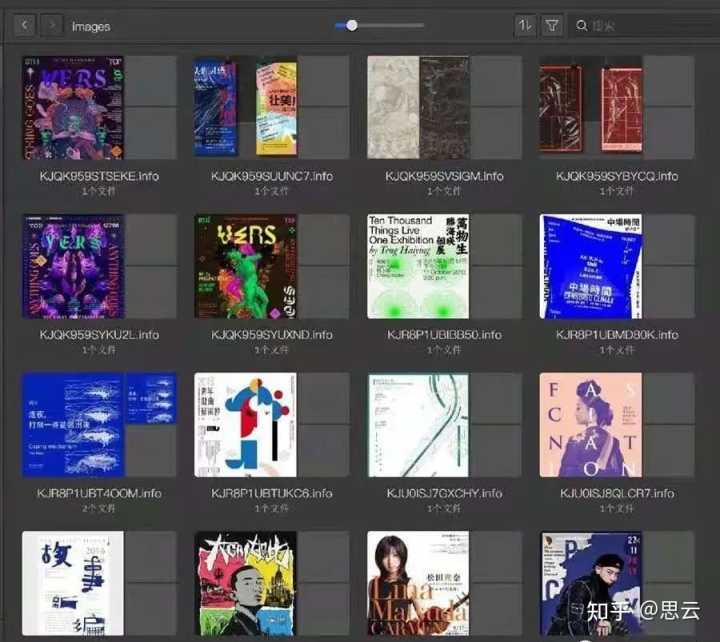Select the KJQK959SVSIGM.info folder
This screenshot has width=720, height=642.
tap(444, 108)
